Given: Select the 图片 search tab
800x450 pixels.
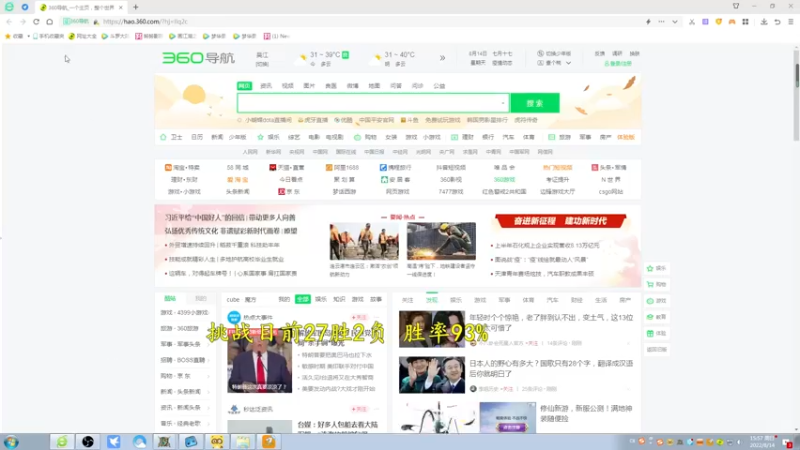Looking at the screenshot, I should [309, 86].
